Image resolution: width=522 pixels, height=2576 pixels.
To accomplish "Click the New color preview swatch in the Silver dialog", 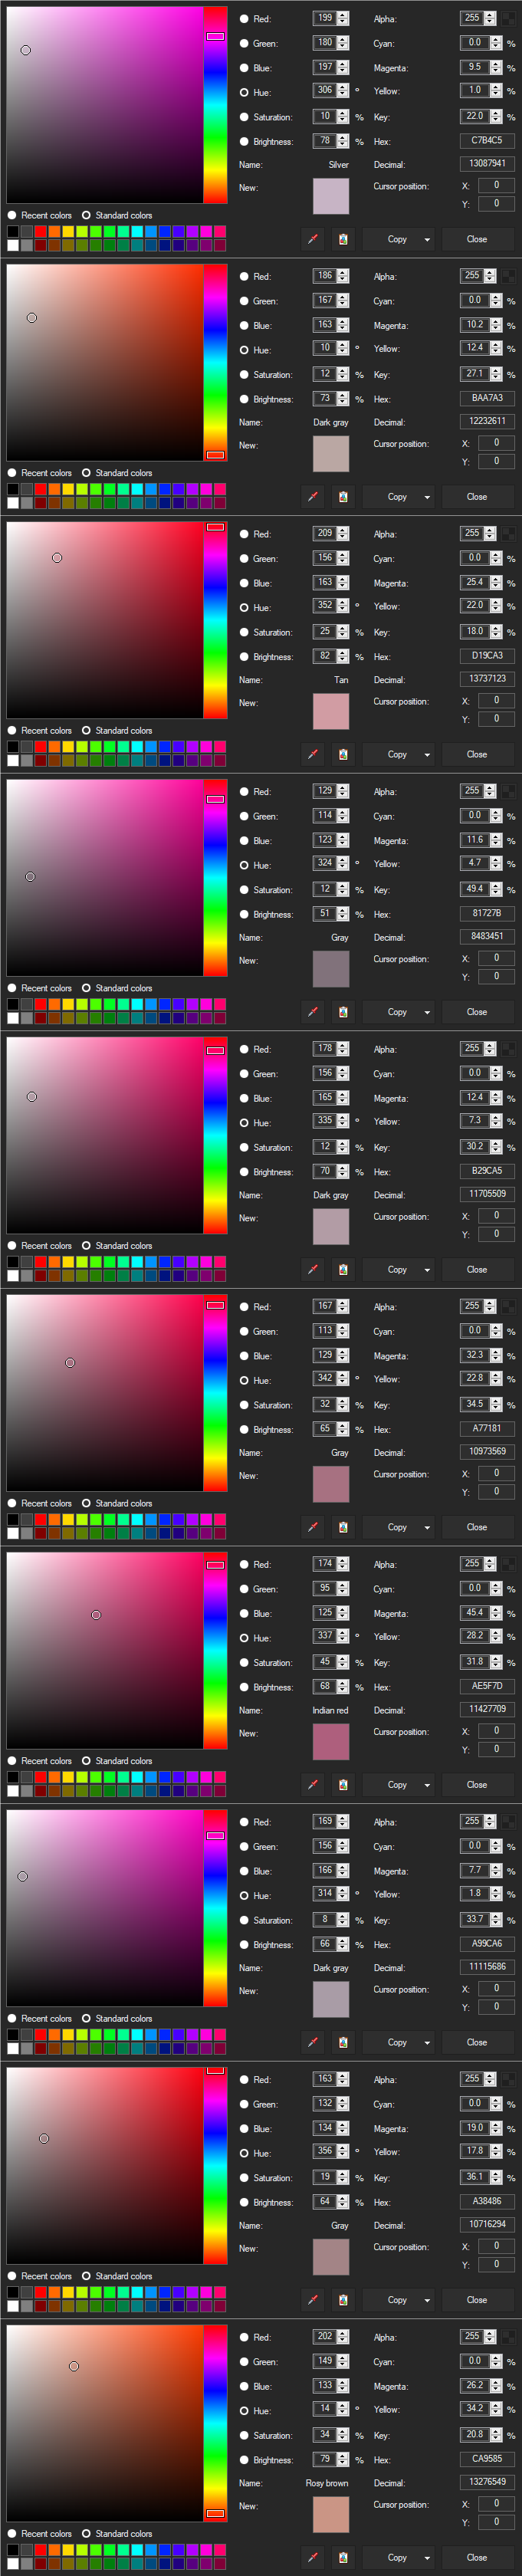I will (x=331, y=196).
